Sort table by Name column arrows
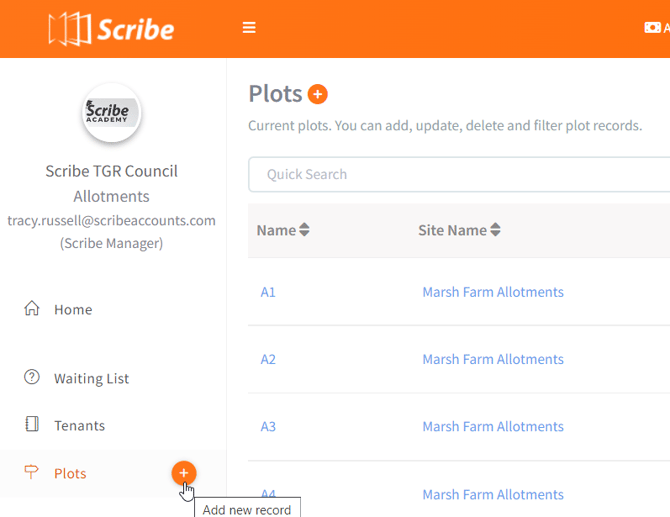This screenshot has width=670, height=517. pyautogui.click(x=304, y=231)
